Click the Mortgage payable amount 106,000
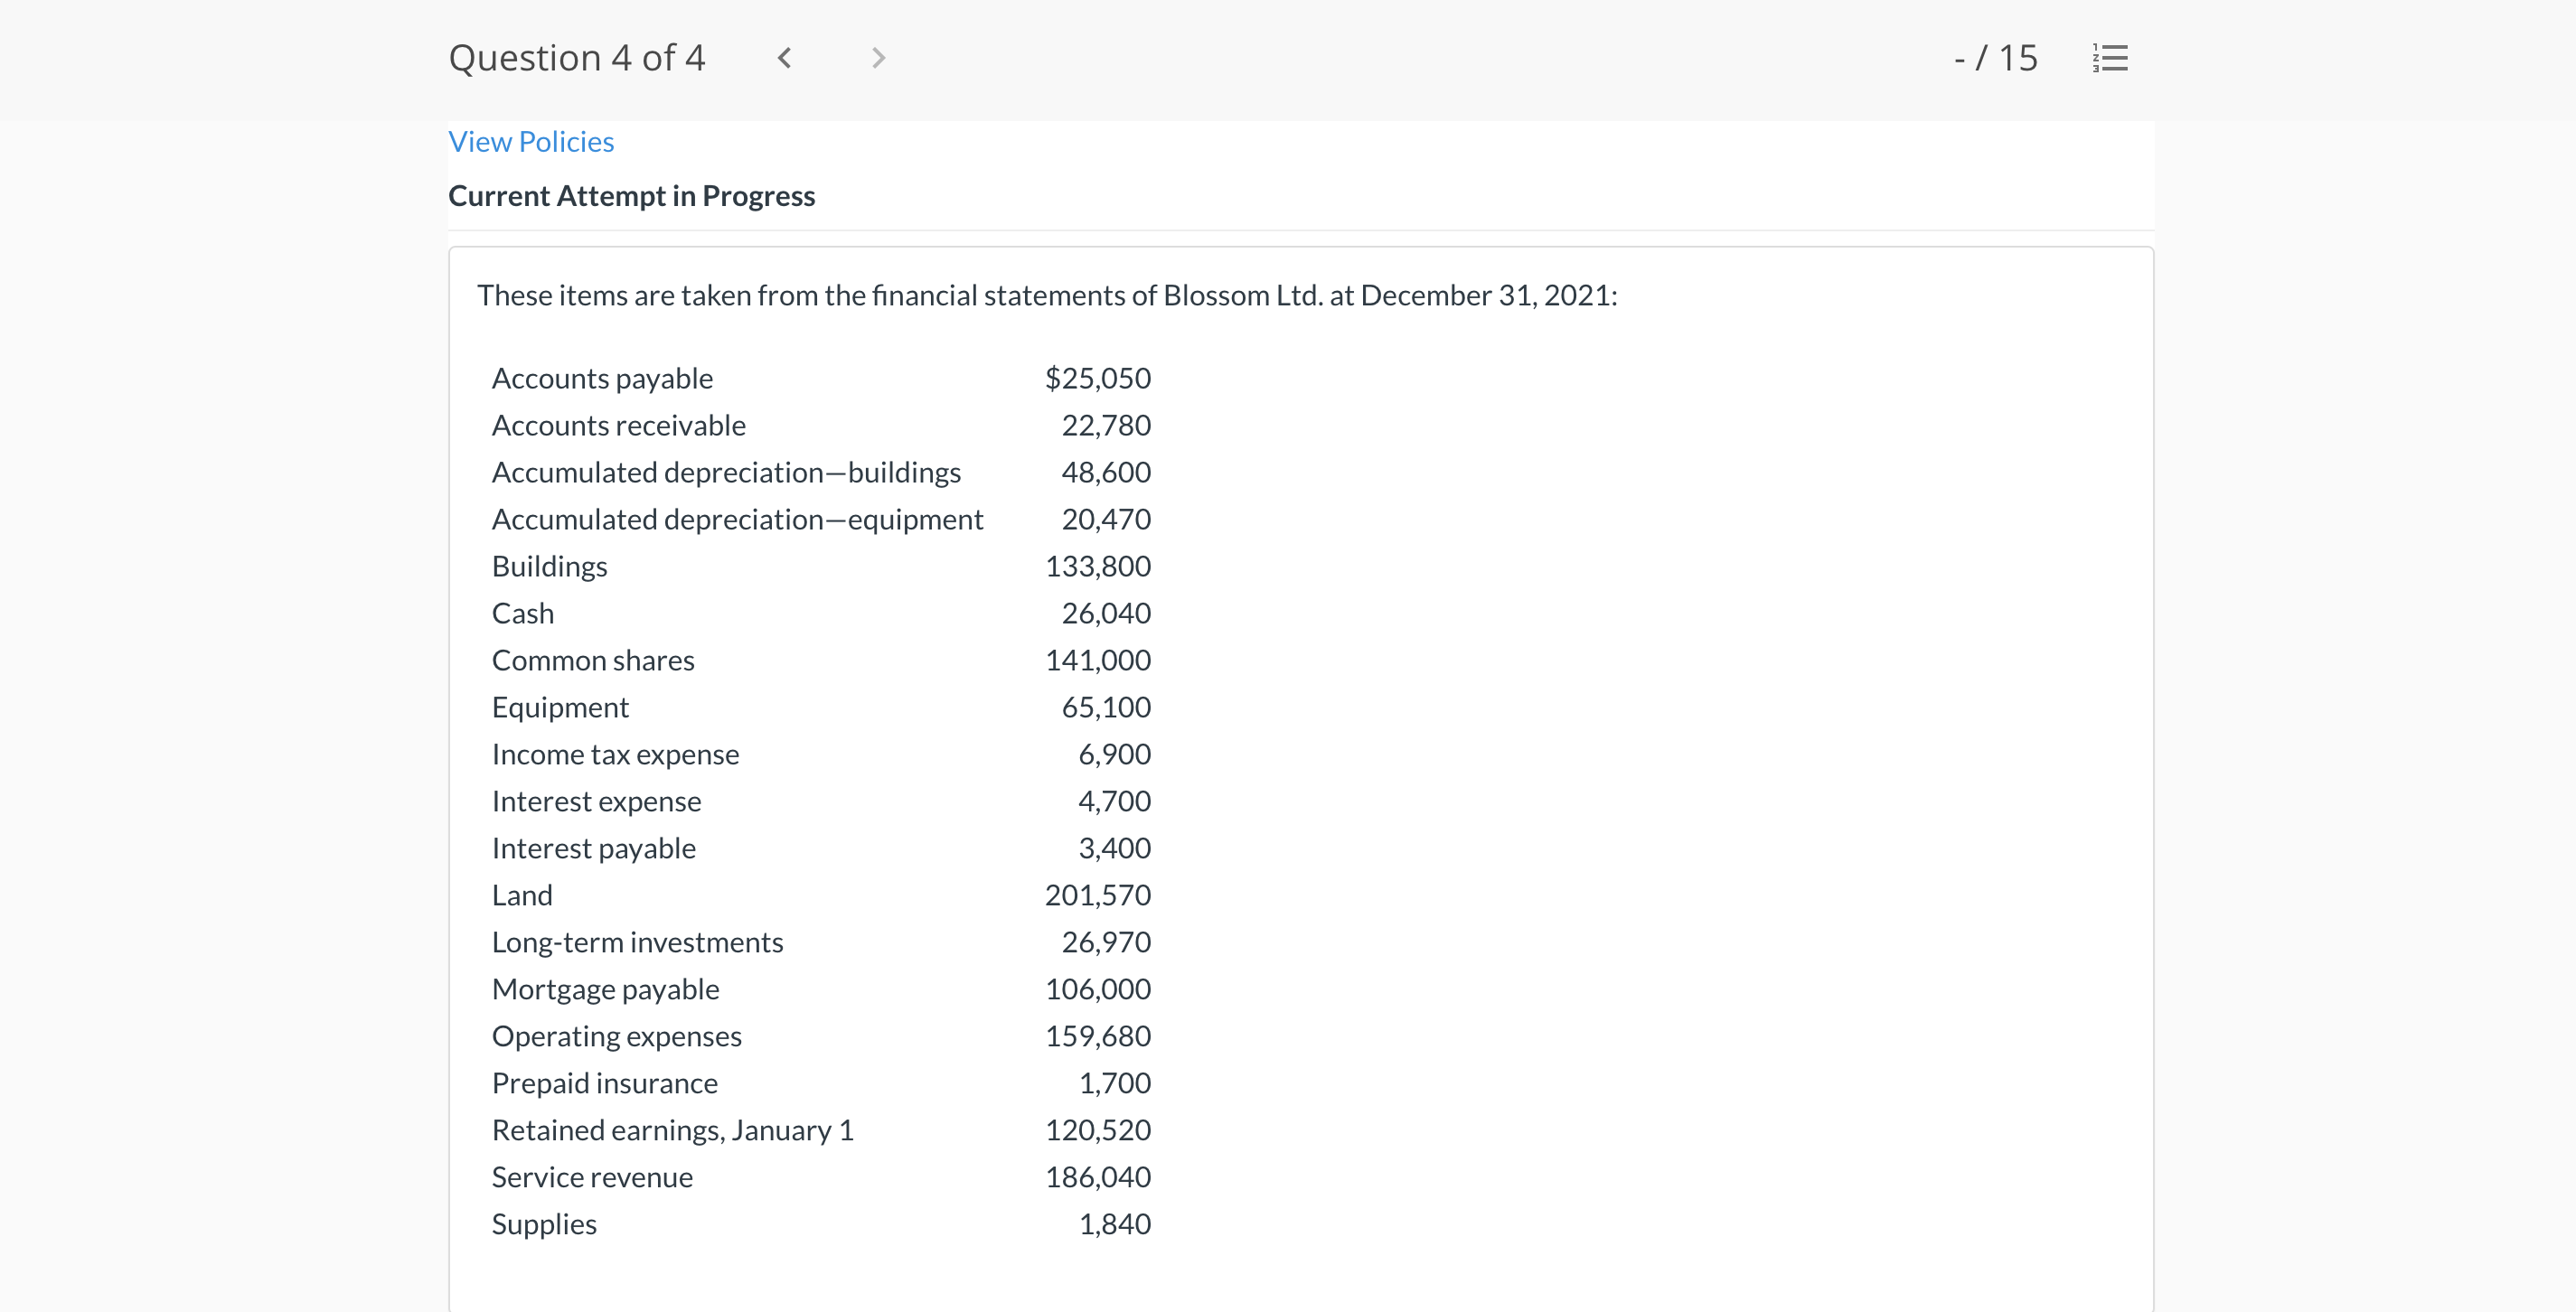This screenshot has width=2576, height=1312. pyautogui.click(x=1097, y=989)
